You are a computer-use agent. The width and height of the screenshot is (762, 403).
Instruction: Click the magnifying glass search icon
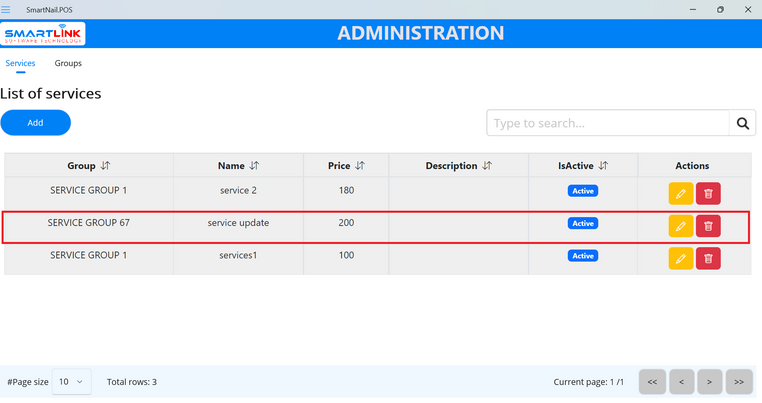point(742,123)
